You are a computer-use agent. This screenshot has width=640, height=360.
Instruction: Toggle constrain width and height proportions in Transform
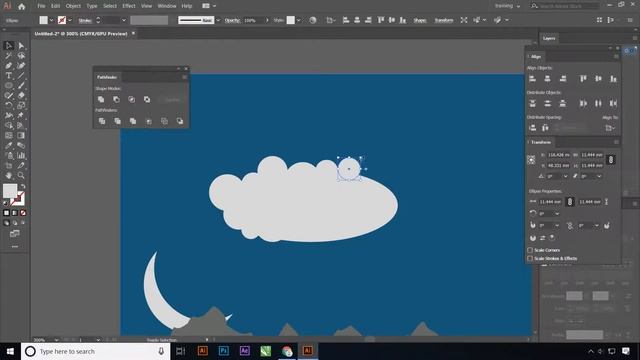[611, 160]
